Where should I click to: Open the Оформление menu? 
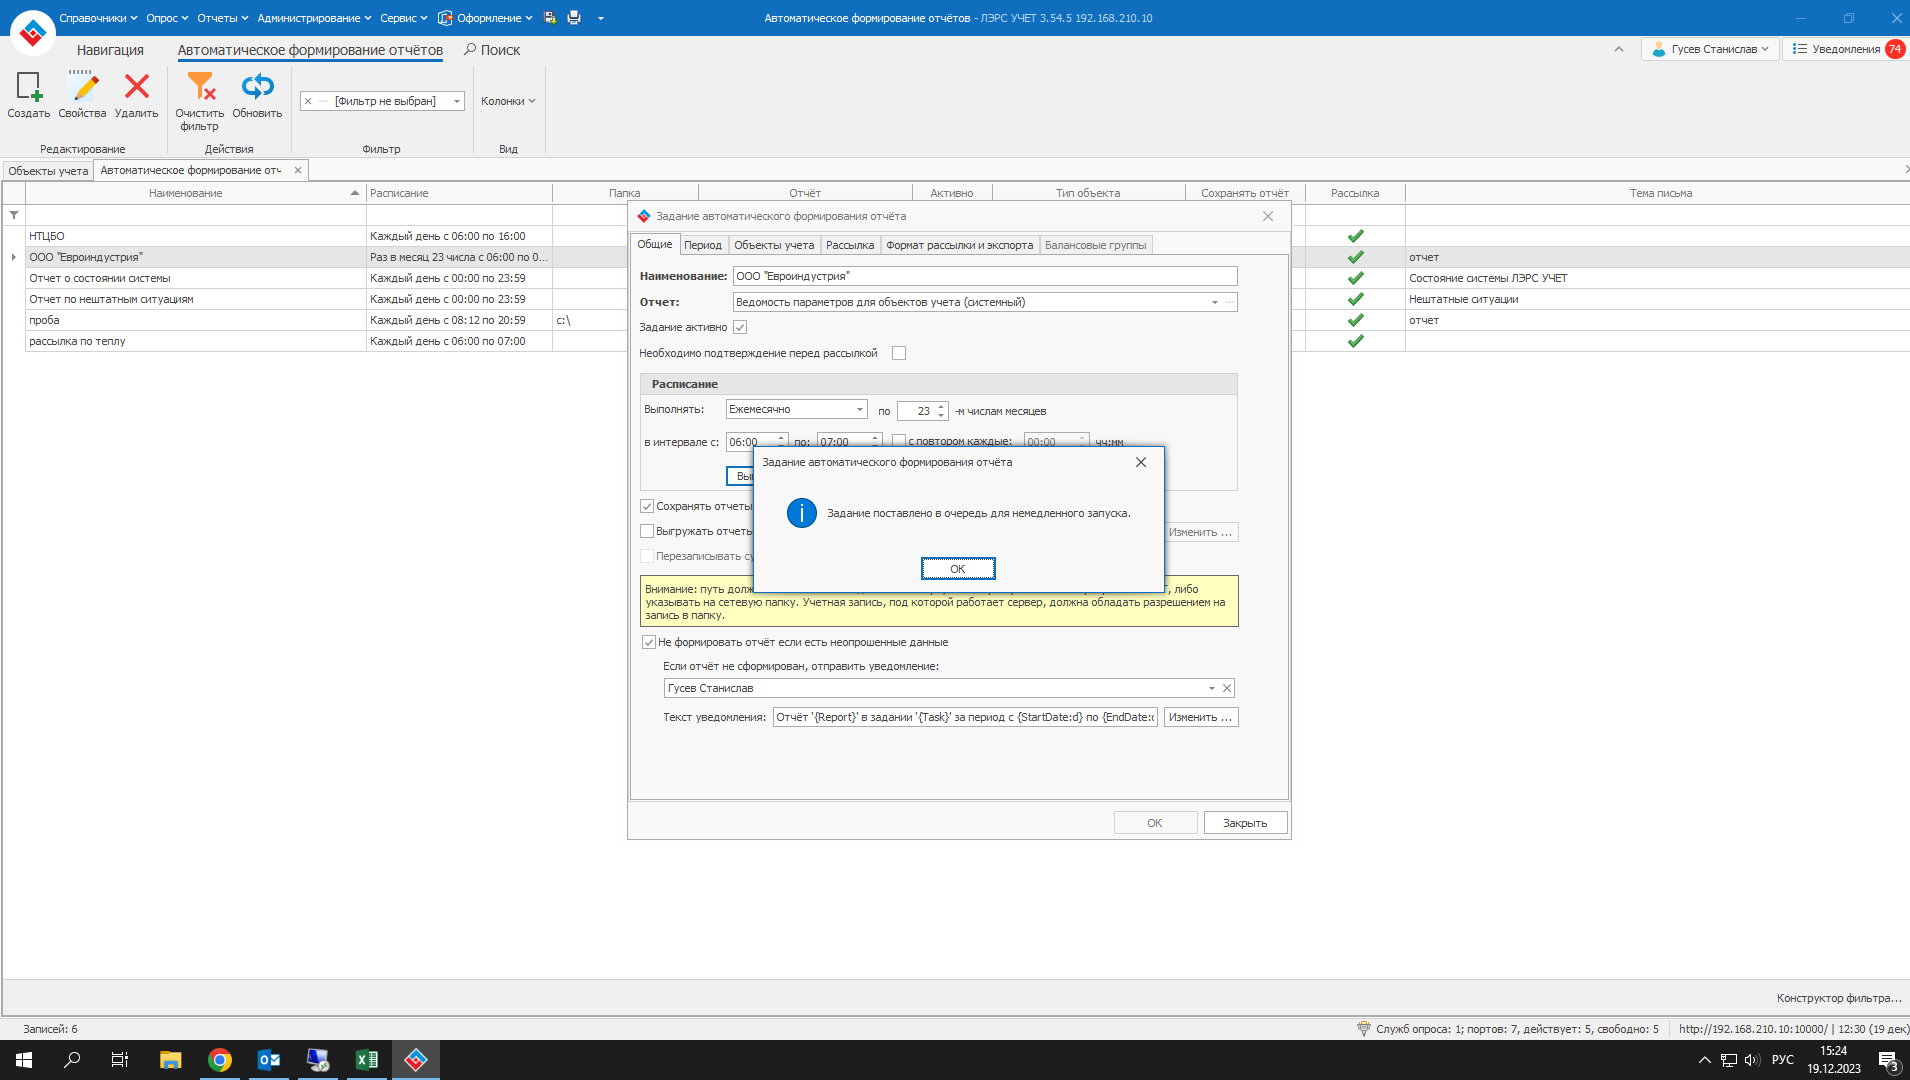(486, 18)
